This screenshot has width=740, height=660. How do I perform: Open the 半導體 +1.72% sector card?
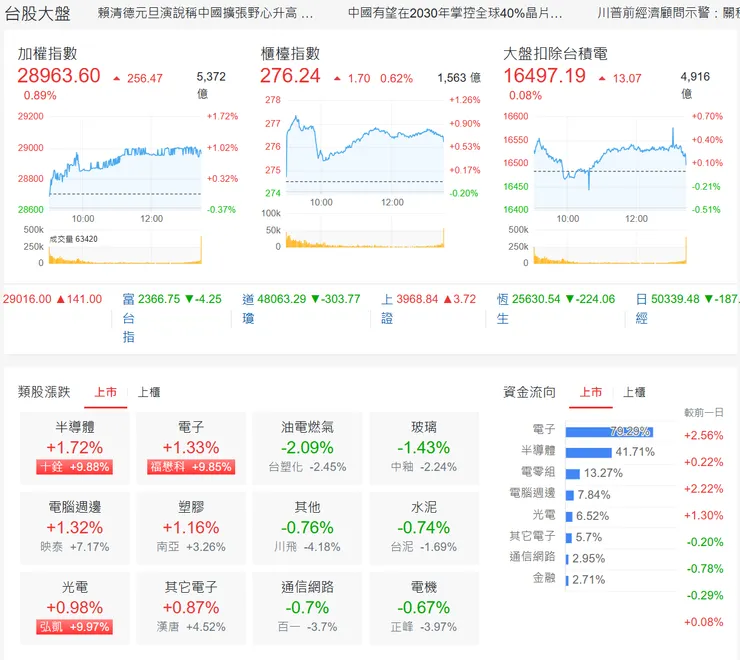point(75,448)
